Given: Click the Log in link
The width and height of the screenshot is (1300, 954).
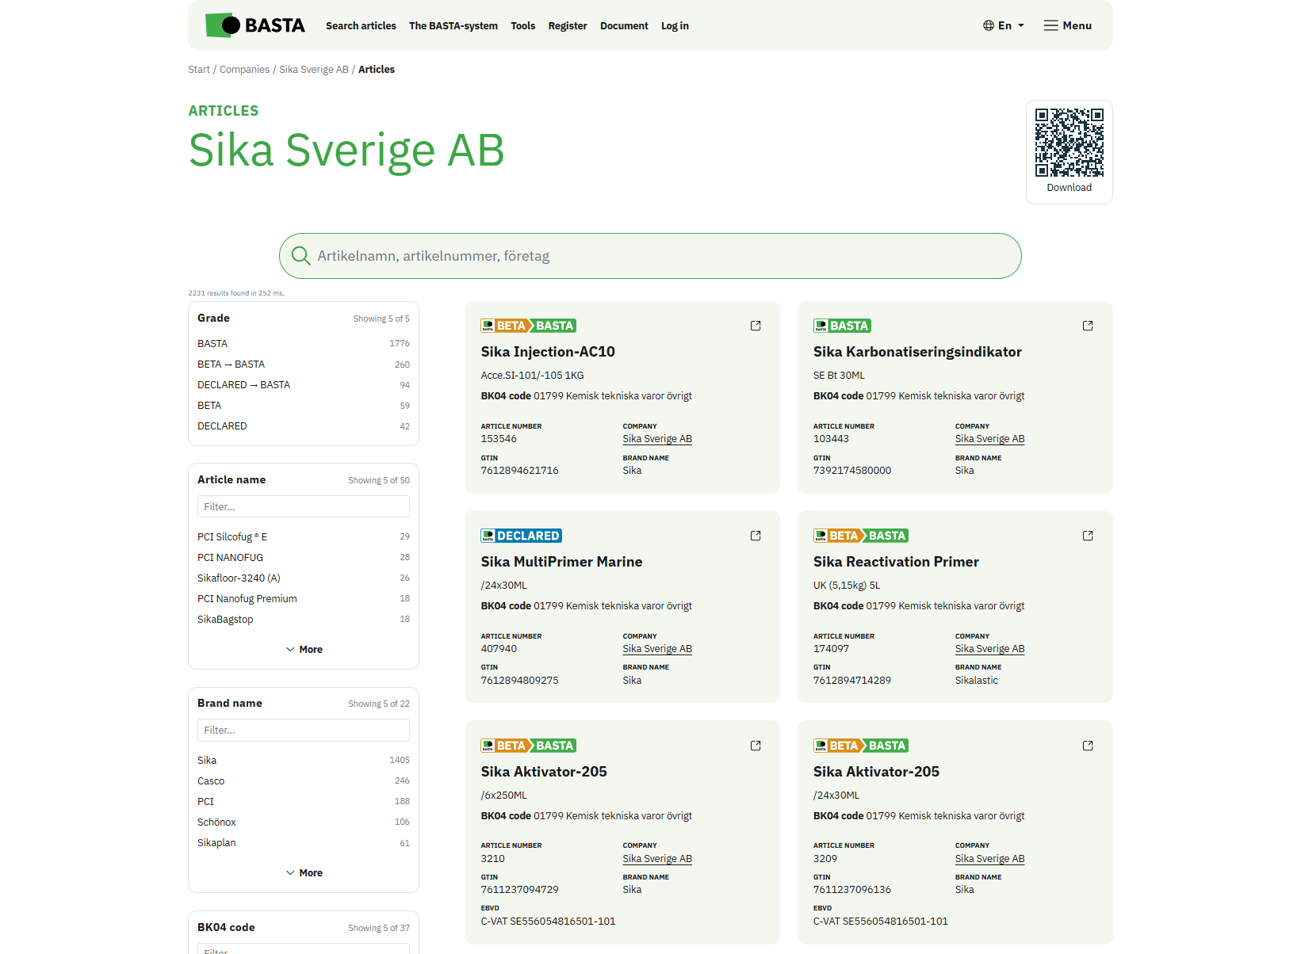Looking at the screenshot, I should click(674, 26).
